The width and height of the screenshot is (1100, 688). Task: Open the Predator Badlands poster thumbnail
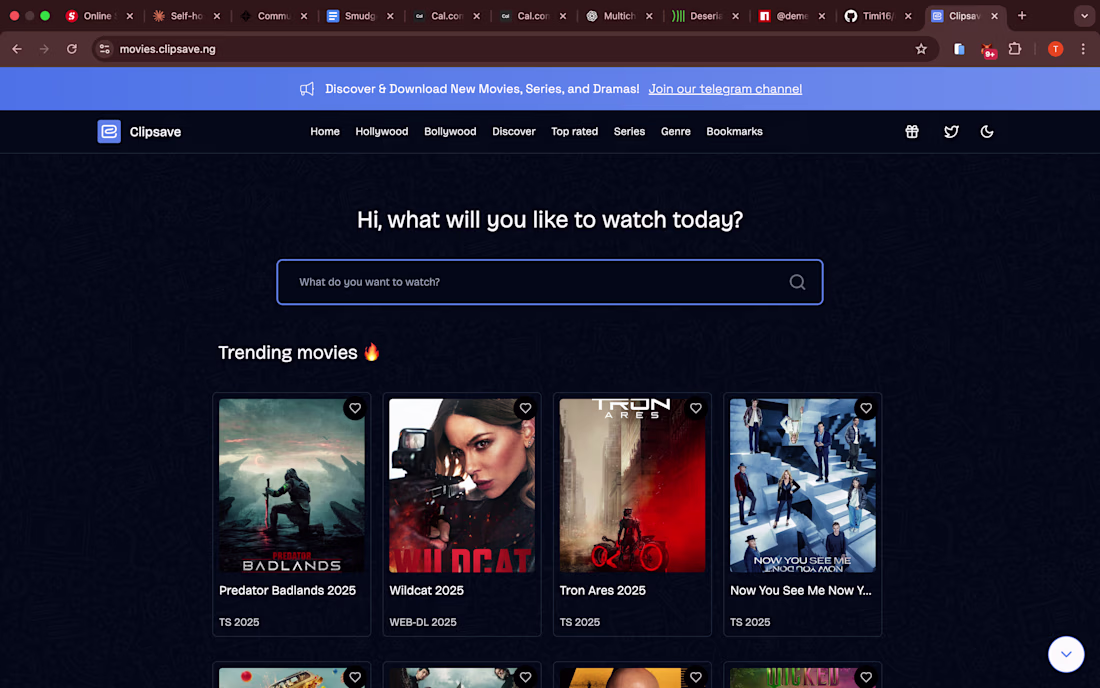(x=292, y=485)
